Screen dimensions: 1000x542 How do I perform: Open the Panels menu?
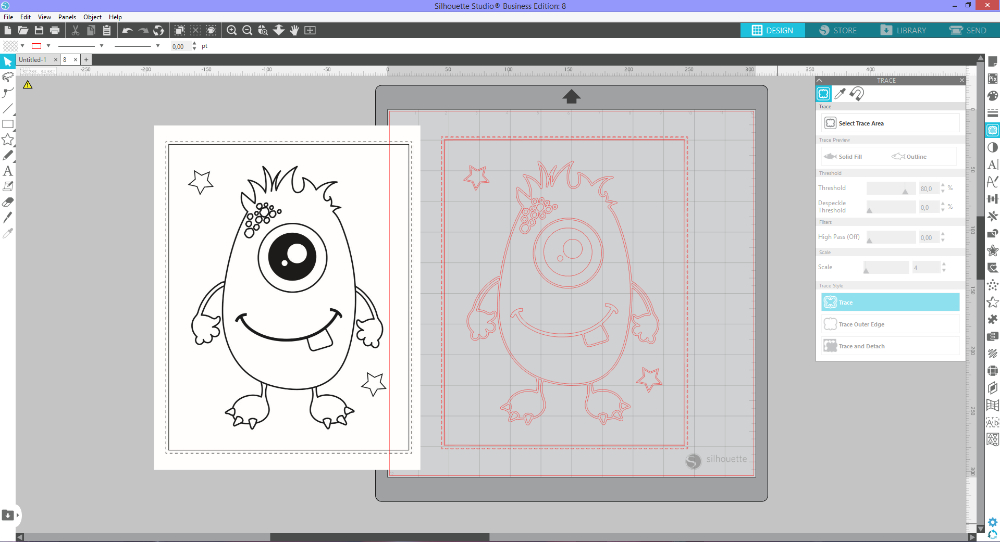[x=67, y=17]
